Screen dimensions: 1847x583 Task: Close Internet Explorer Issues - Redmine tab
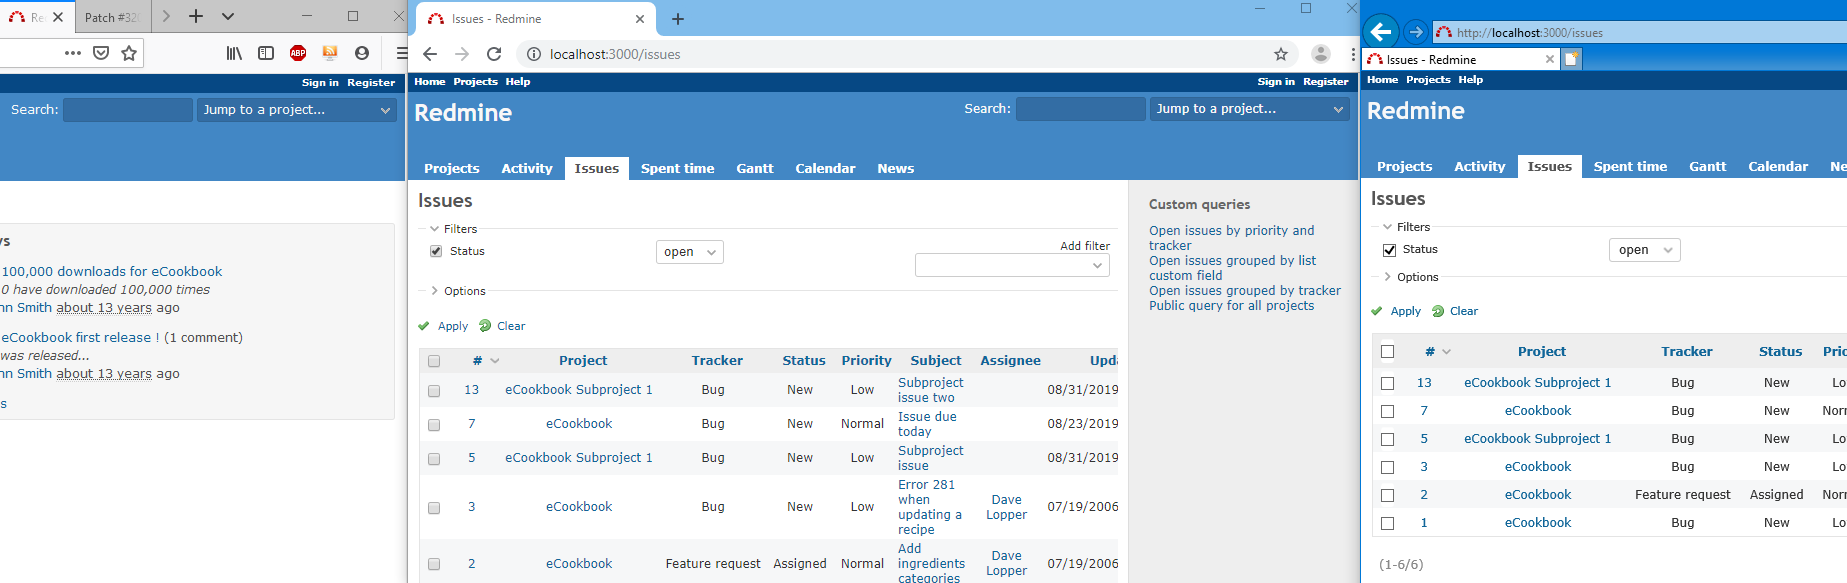point(1550,59)
